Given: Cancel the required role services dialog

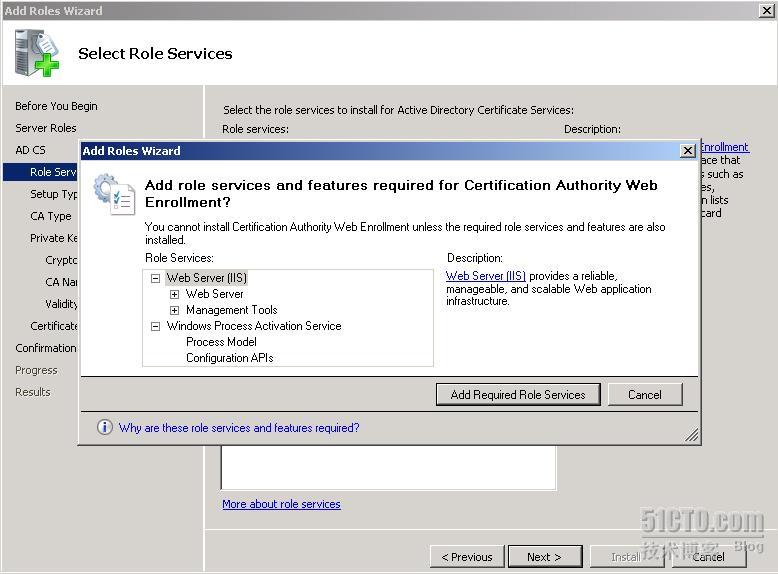Looking at the screenshot, I should (x=645, y=394).
